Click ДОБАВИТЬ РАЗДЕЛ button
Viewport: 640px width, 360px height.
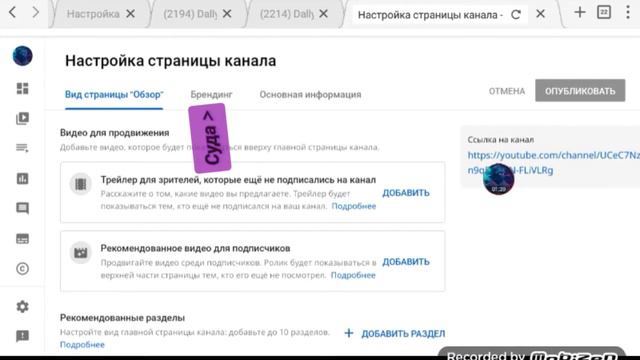tap(395, 333)
